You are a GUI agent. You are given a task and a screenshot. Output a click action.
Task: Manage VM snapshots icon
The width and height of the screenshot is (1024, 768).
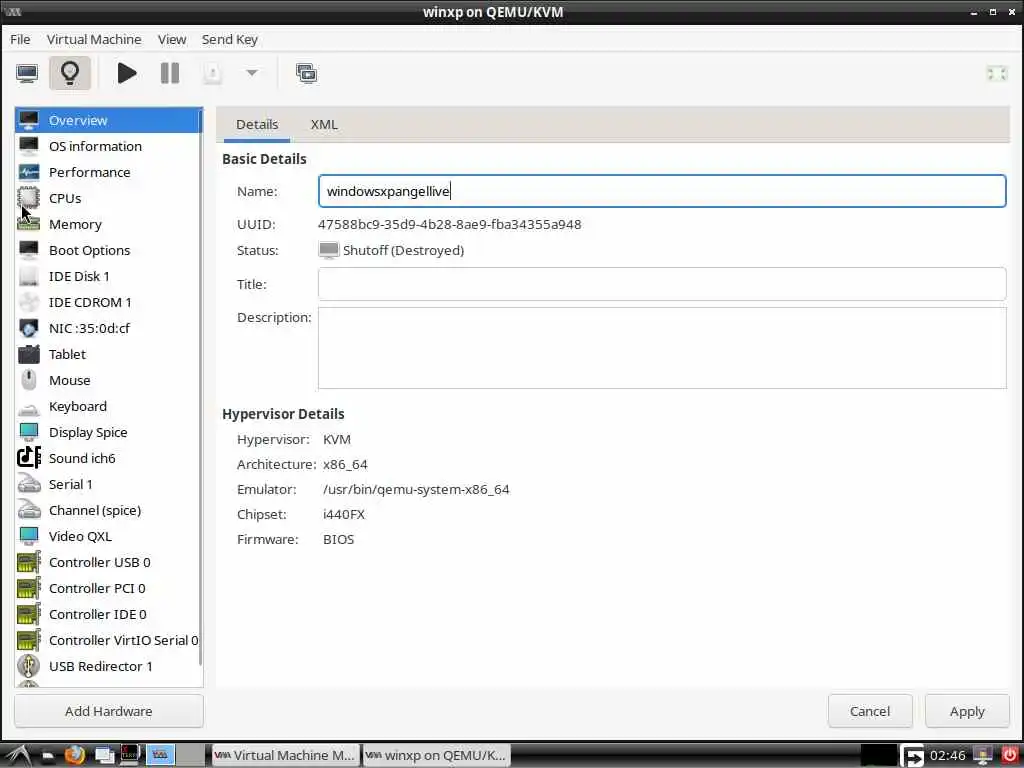306,73
